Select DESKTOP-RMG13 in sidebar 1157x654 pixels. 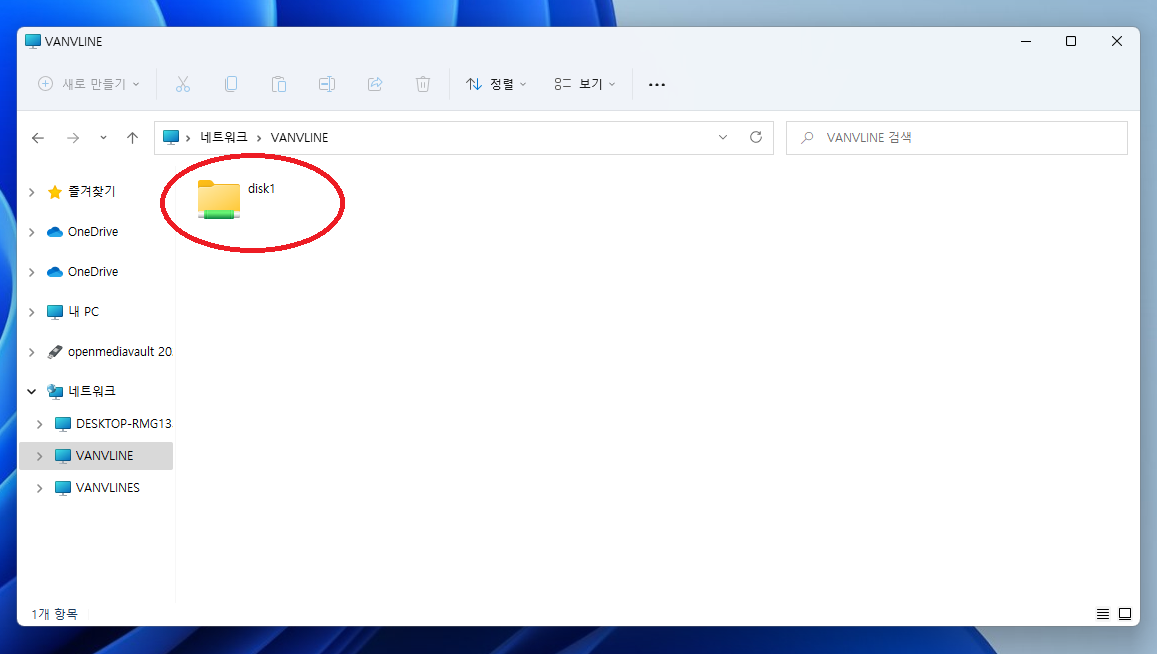click(123, 424)
